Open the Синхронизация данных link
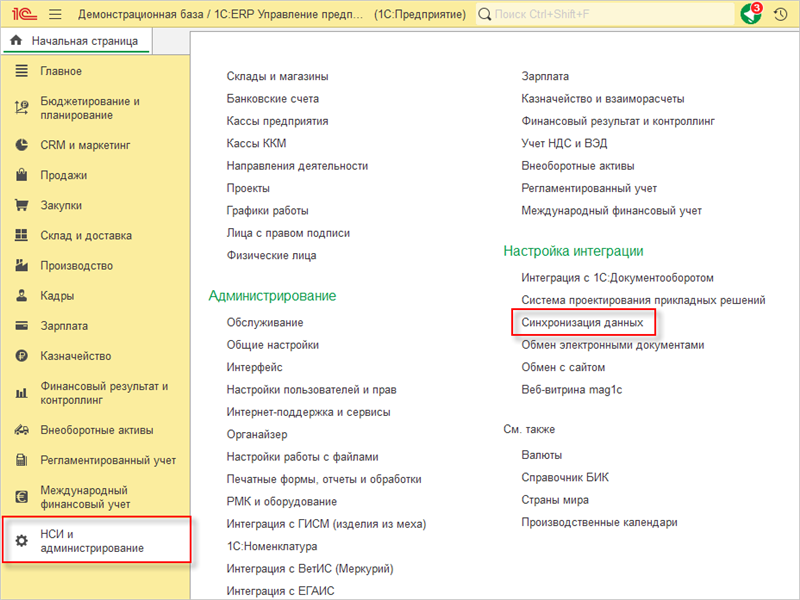 tap(582, 323)
